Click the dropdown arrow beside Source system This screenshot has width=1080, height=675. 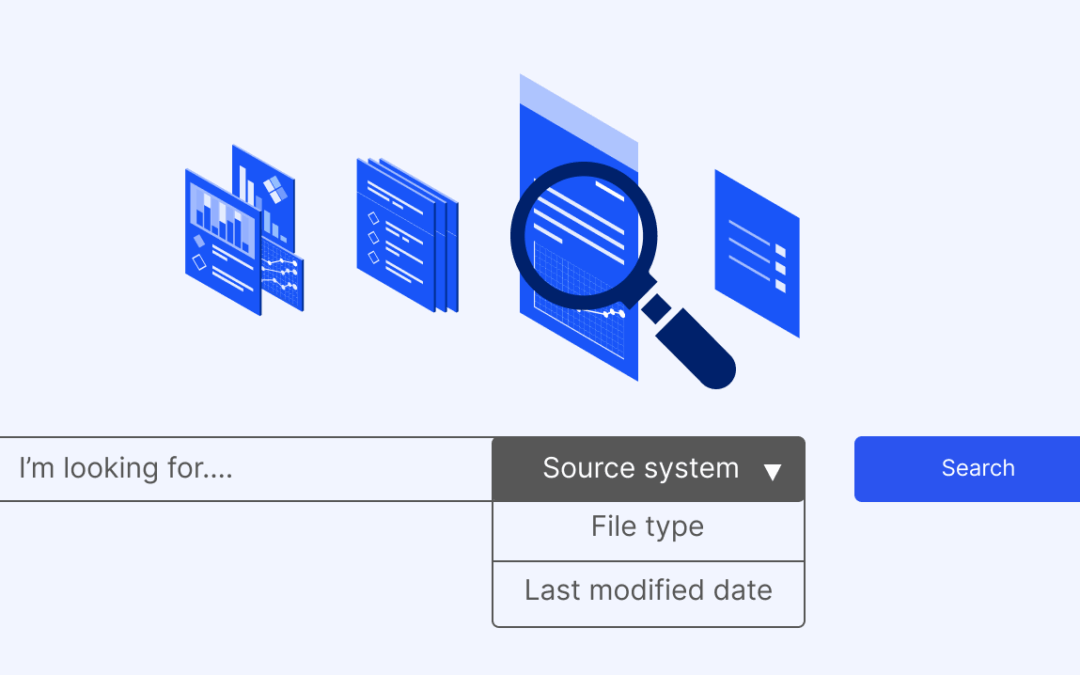pyautogui.click(x=774, y=469)
